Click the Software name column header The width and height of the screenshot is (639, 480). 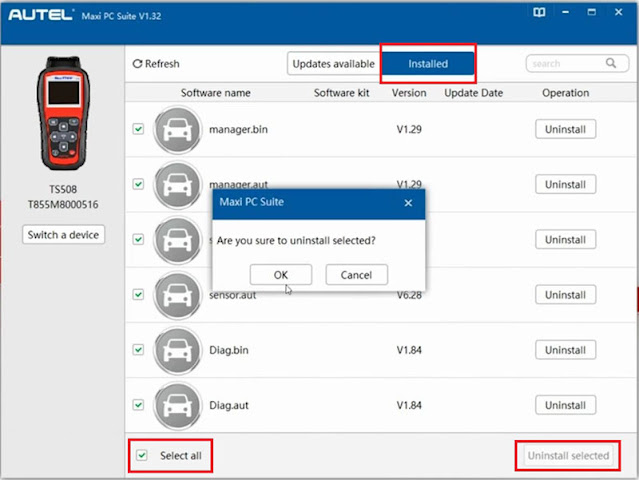click(216, 93)
